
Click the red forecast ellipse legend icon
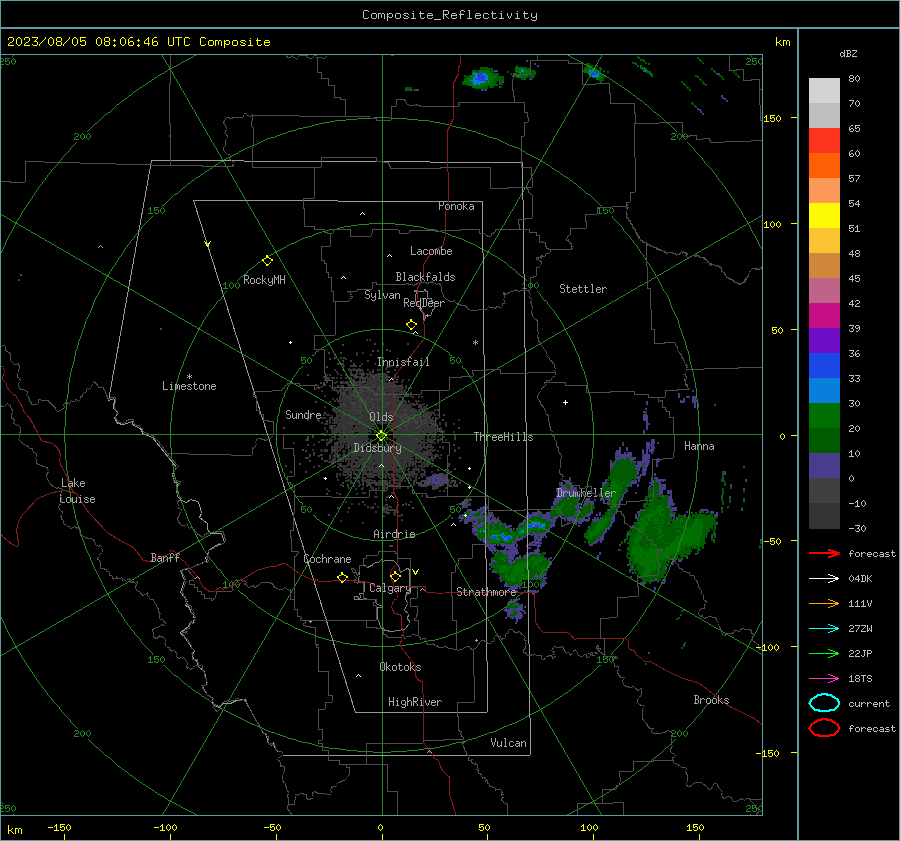coord(824,728)
